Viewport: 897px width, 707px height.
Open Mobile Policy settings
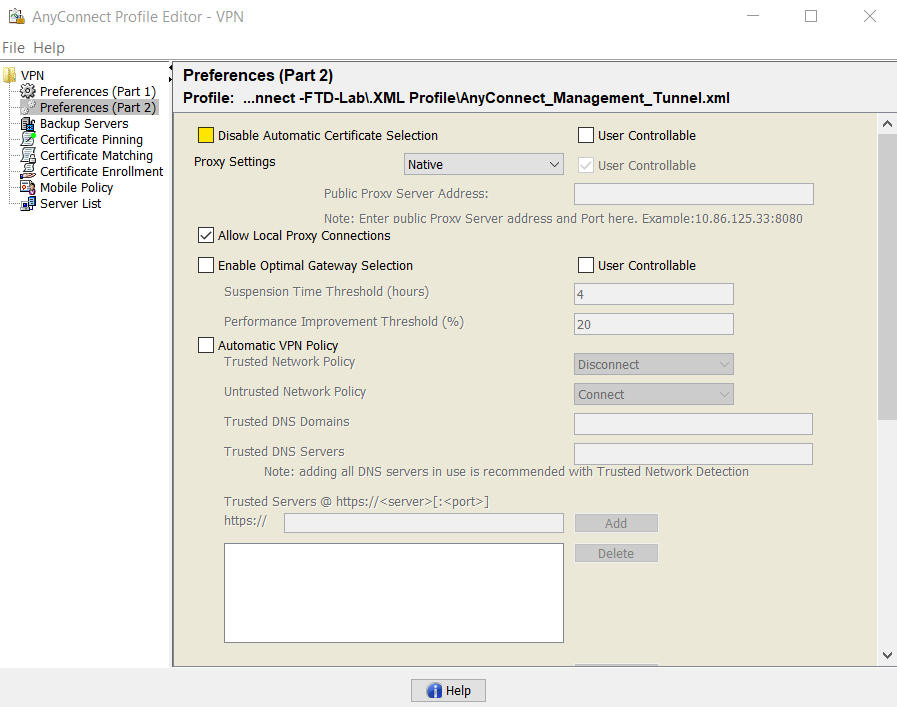pyautogui.click(x=77, y=188)
